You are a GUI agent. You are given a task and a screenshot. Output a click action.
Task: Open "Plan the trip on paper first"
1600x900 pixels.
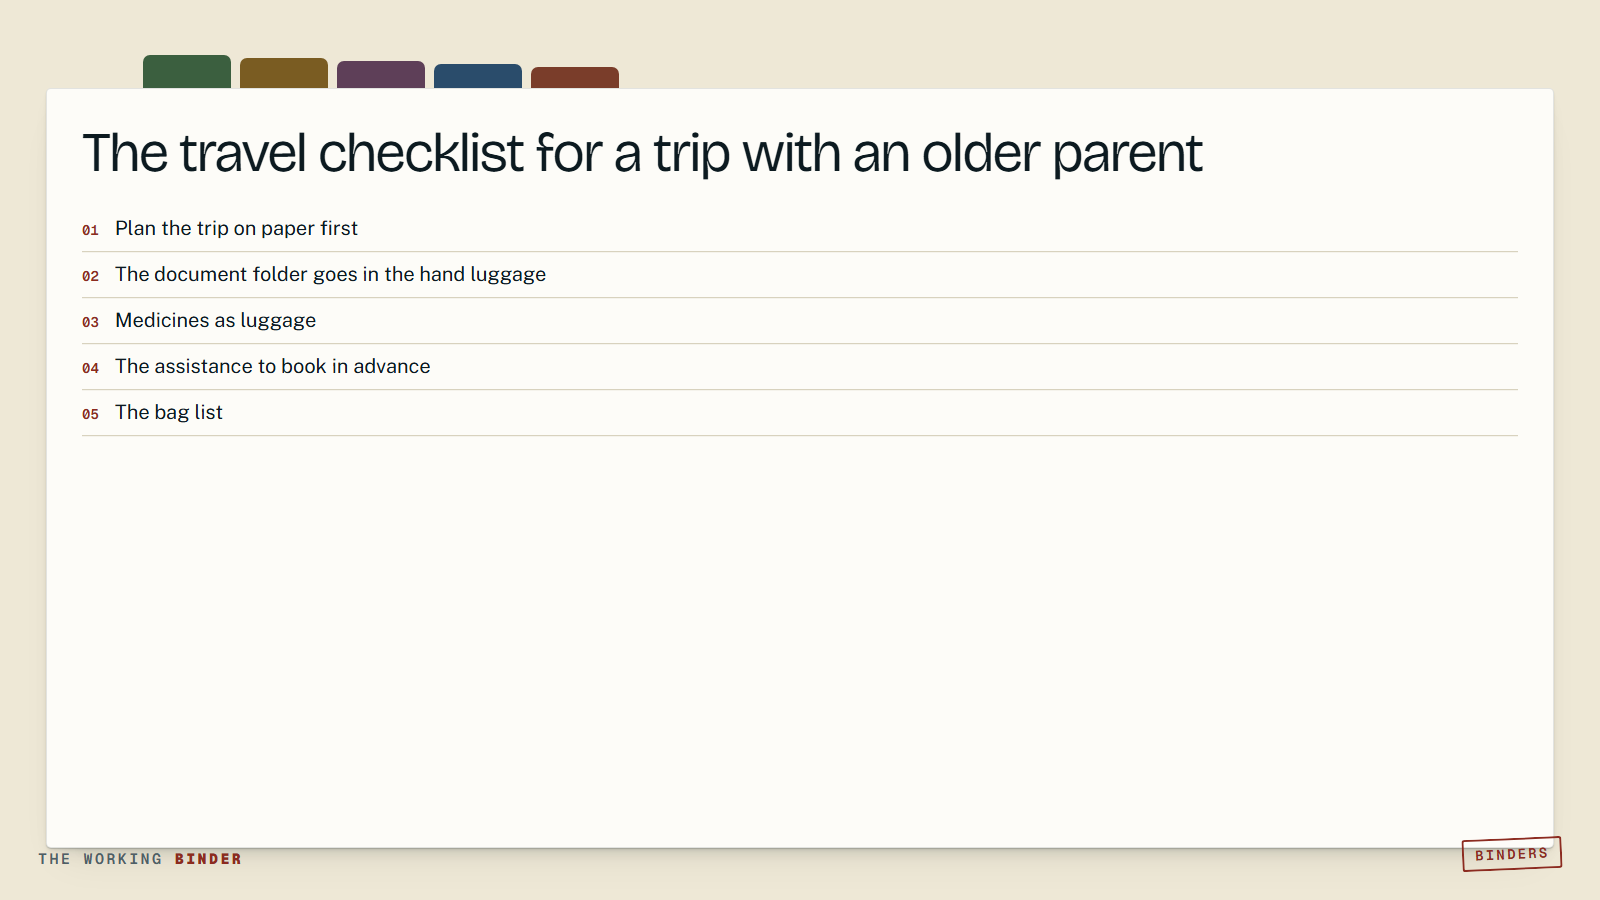(800, 229)
